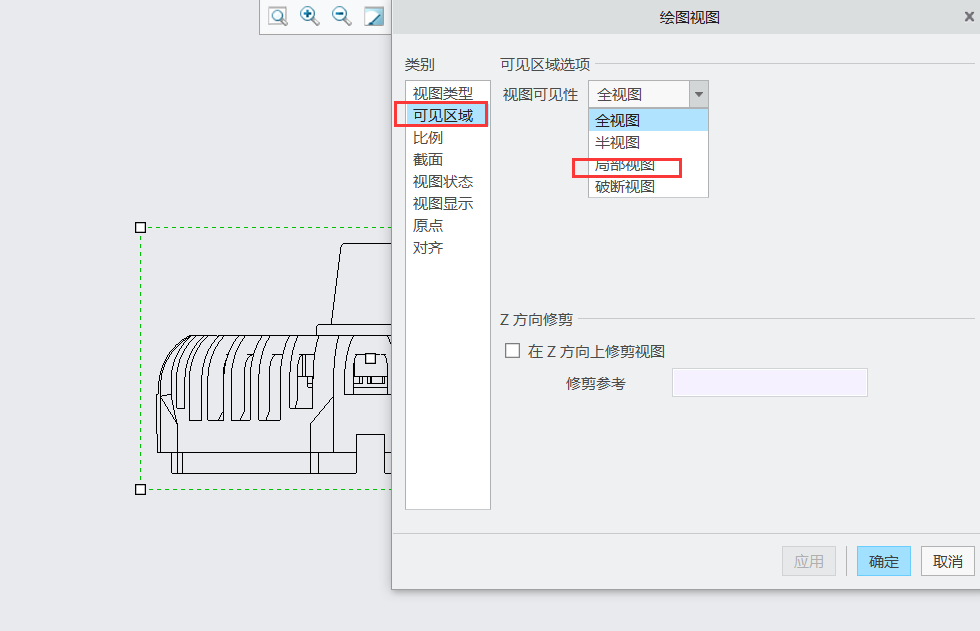Click the top-left view selection handle
This screenshot has height=631, width=980.
tap(141, 227)
